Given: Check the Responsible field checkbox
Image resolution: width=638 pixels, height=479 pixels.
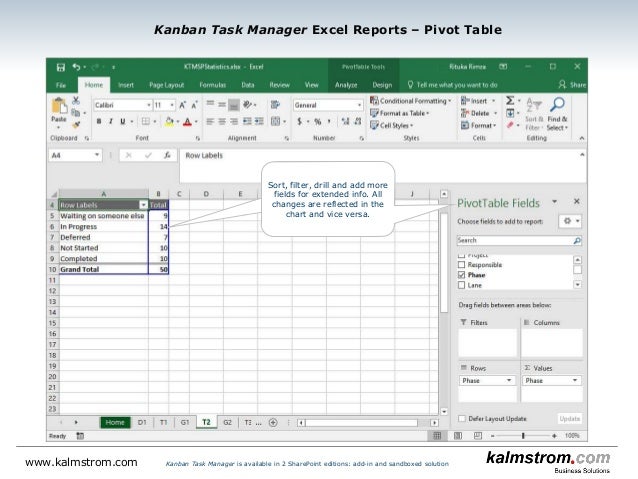Looking at the screenshot, I should point(461,265).
